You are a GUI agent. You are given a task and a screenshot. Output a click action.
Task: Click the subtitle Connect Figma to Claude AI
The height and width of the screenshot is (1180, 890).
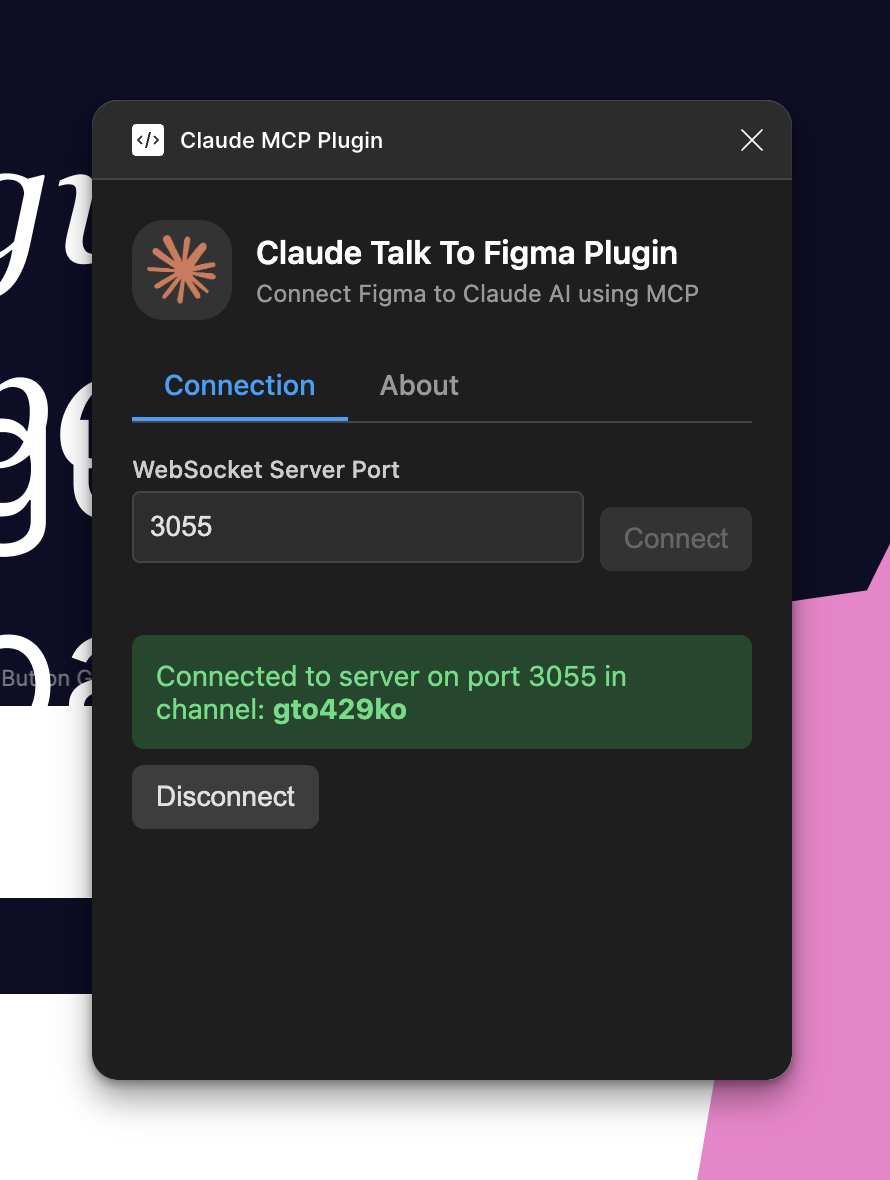coord(477,294)
